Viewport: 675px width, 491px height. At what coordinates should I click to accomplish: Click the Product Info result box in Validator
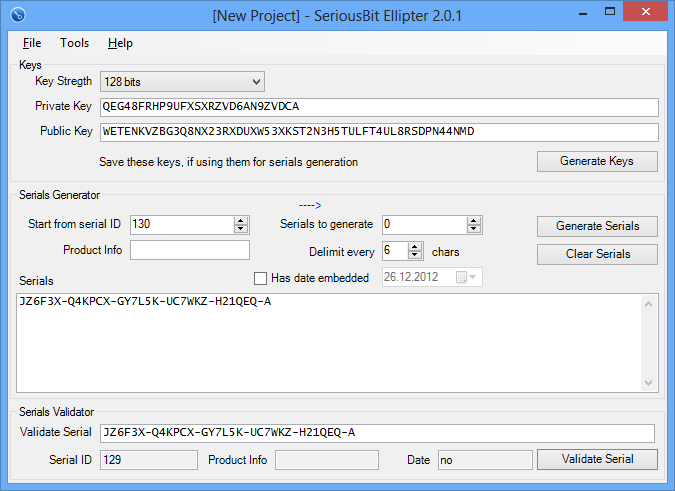click(x=327, y=460)
